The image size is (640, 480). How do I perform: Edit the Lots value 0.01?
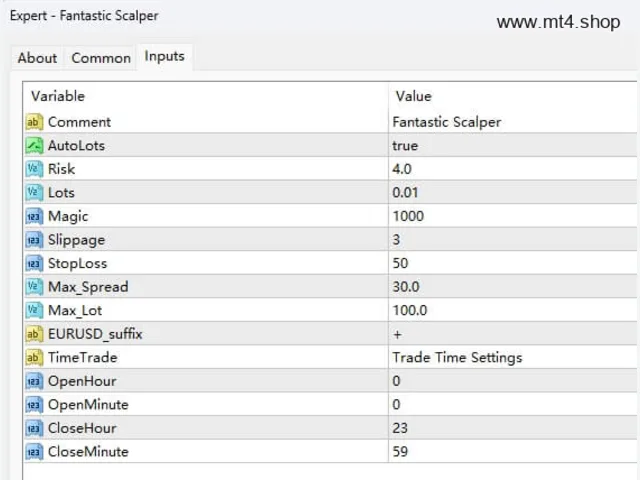coord(513,193)
